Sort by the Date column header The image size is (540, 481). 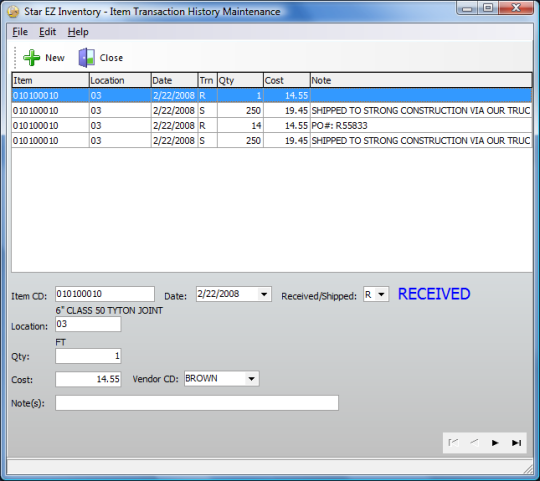pyautogui.click(x=174, y=80)
